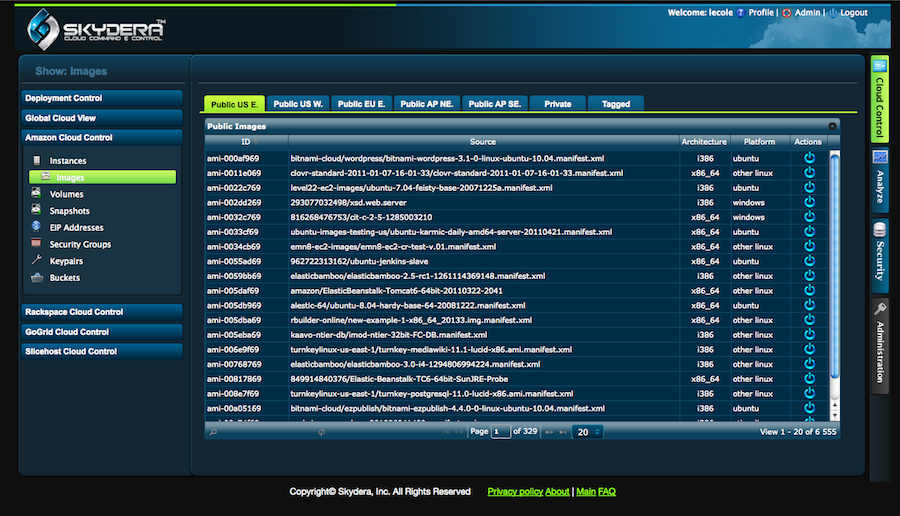This screenshot has height=516, width=900.
Task: Switch to the Public EU E. tab
Action: coord(362,103)
